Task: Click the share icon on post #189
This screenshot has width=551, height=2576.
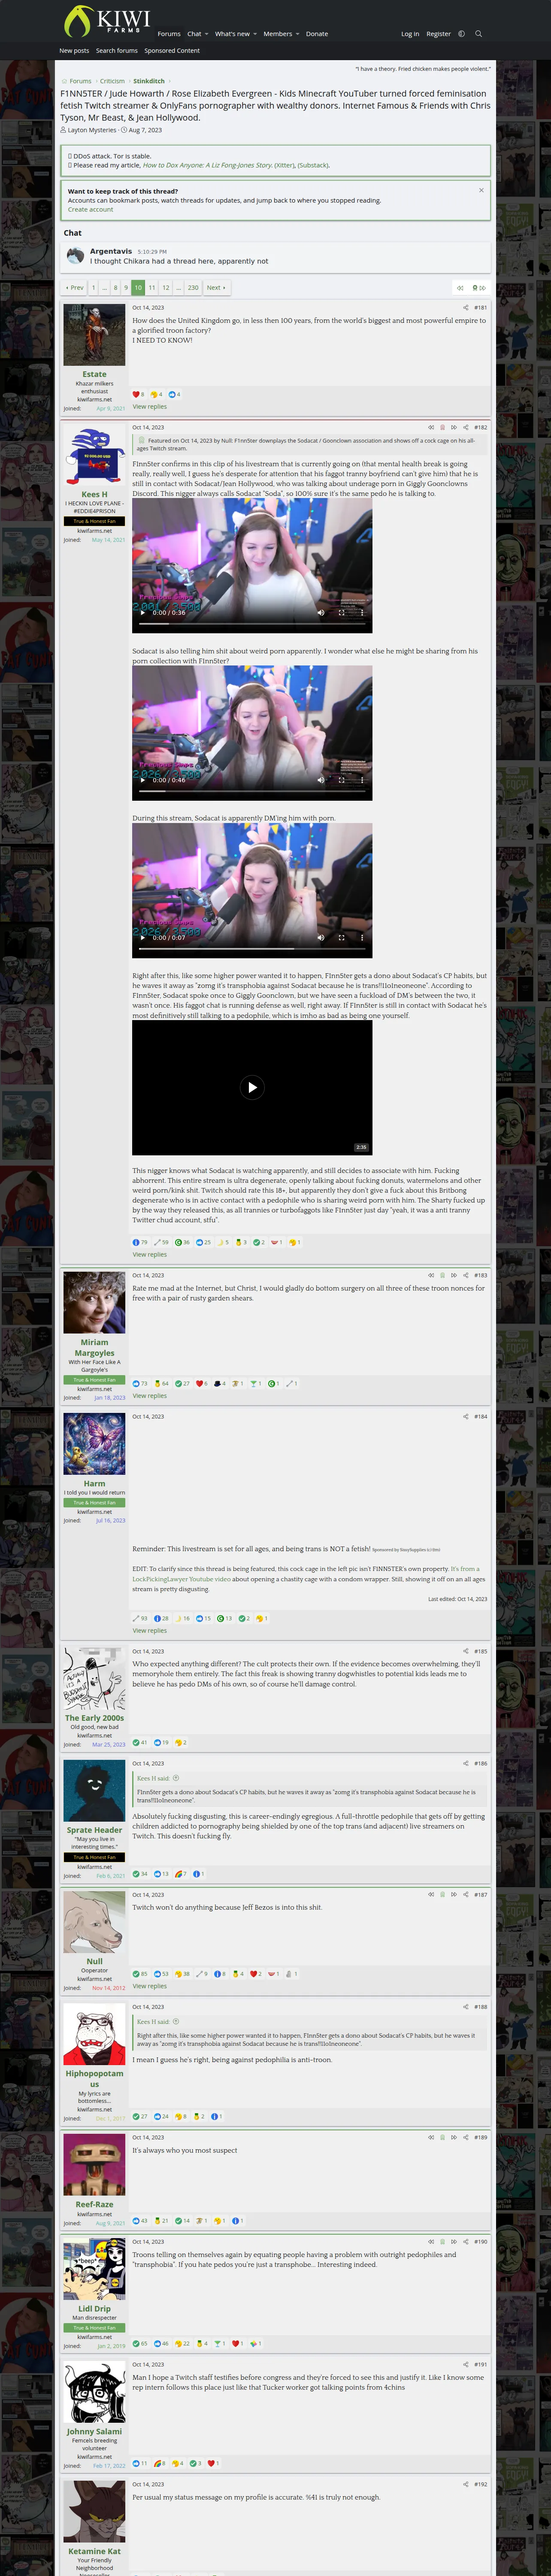Action: 465,2137
